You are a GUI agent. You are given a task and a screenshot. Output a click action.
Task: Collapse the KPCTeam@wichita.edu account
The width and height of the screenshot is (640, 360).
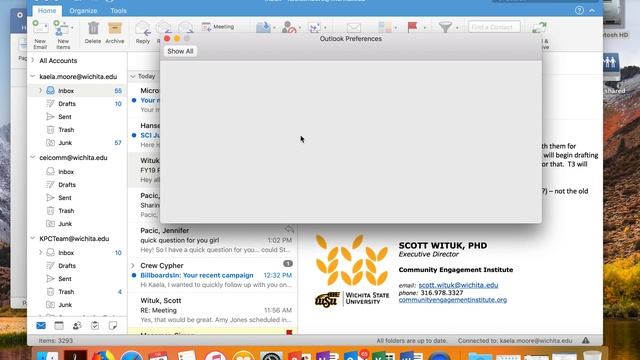33,238
